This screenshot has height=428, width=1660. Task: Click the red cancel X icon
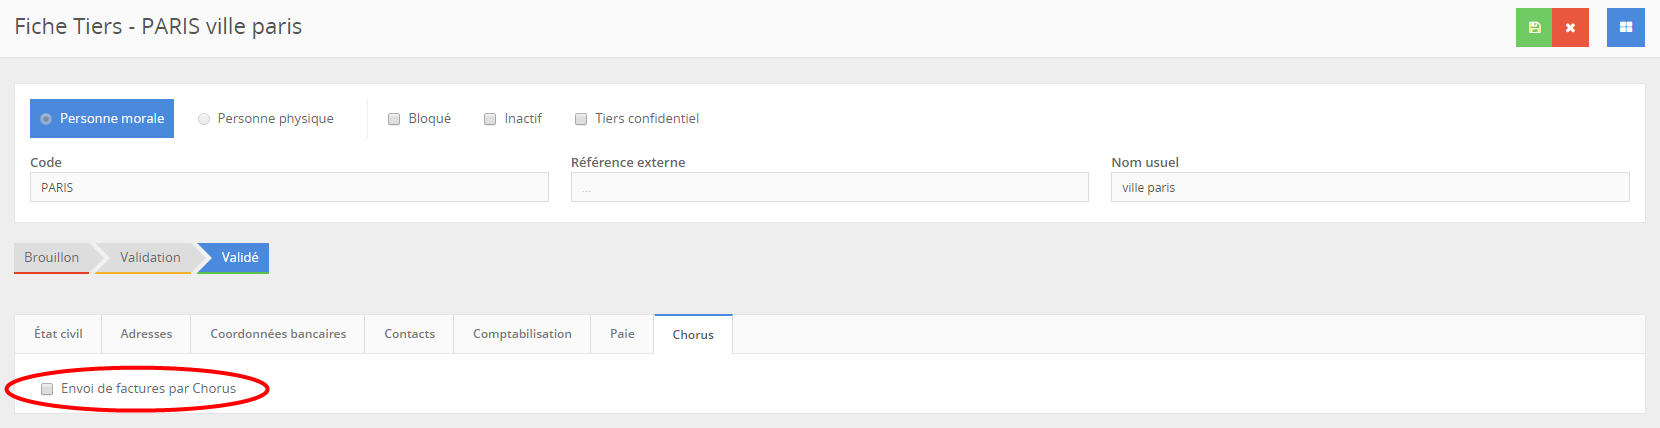pyautogui.click(x=1570, y=28)
